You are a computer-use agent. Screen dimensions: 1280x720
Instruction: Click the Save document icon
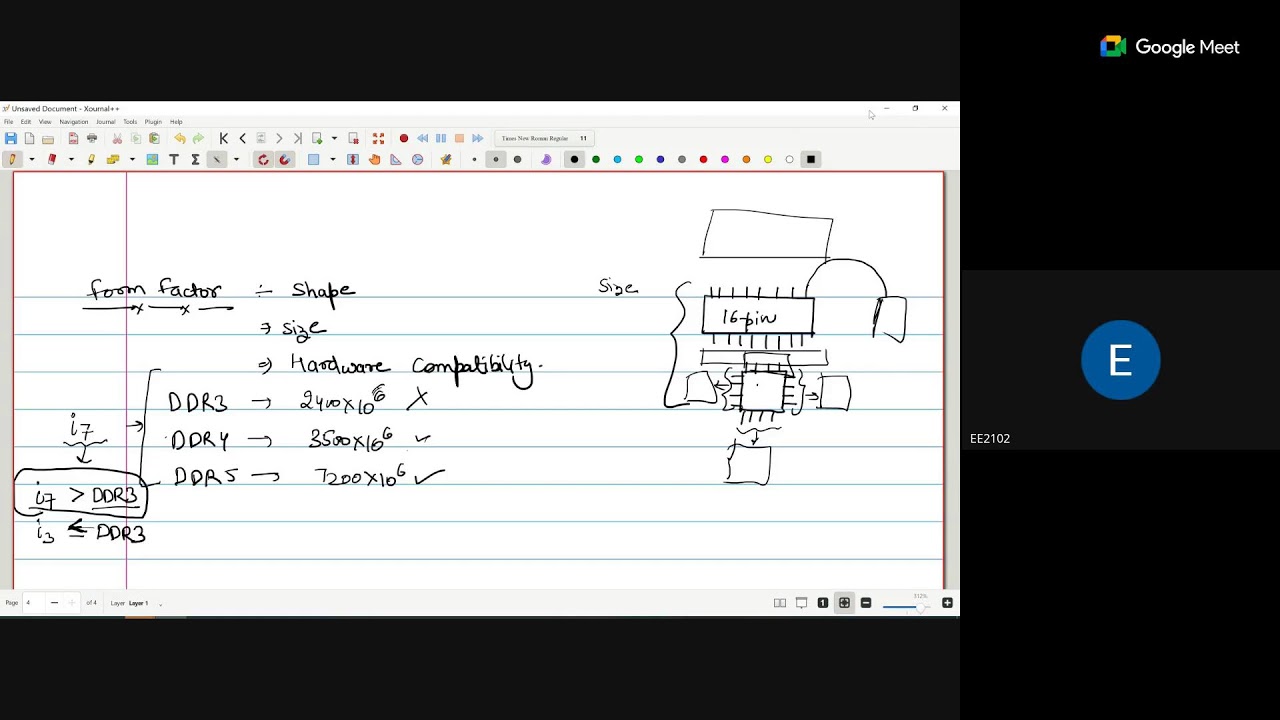pos(11,138)
